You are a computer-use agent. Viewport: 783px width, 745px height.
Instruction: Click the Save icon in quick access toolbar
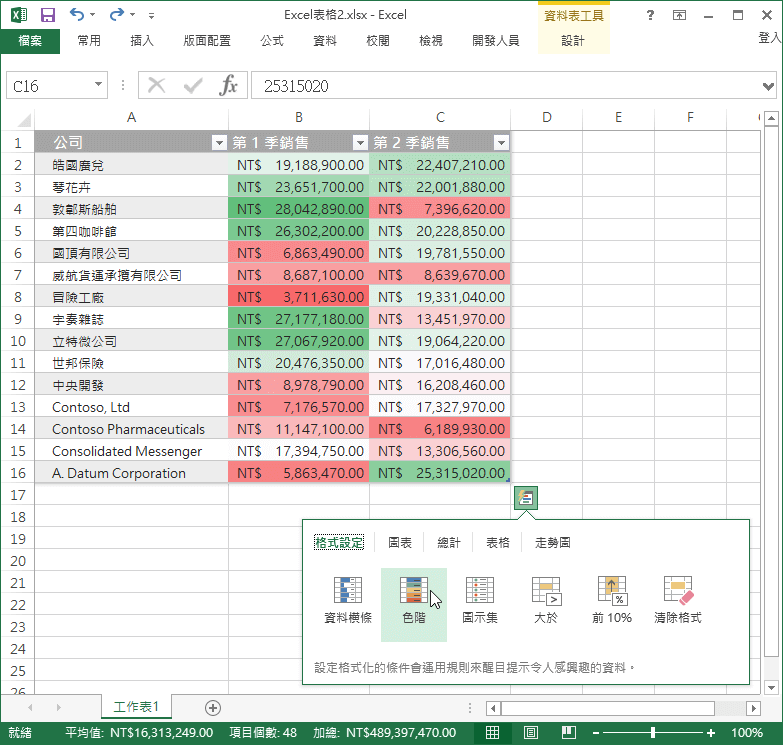(x=47, y=15)
